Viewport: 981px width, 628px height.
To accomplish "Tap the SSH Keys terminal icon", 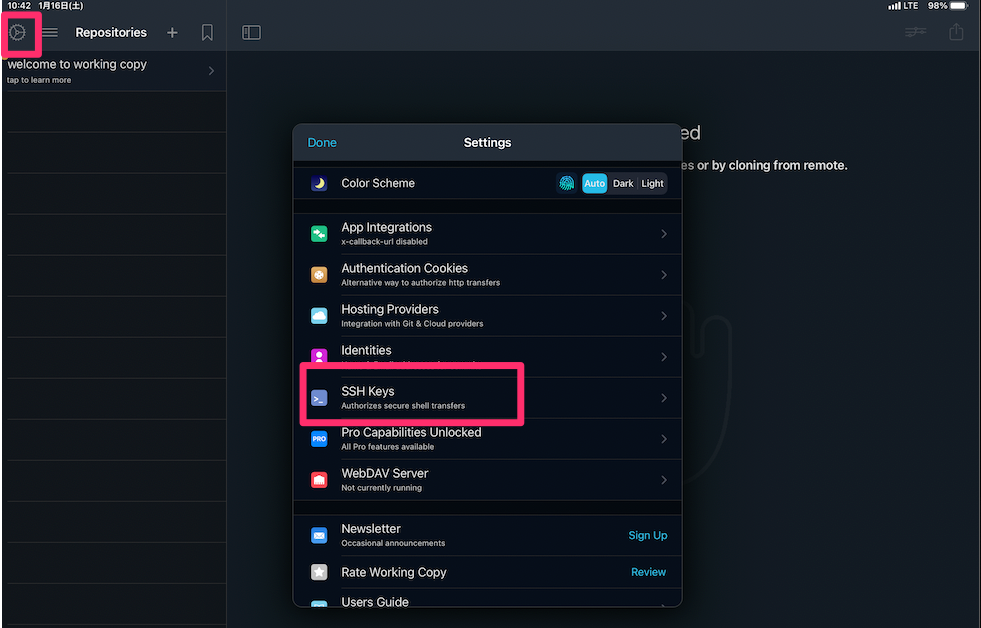I will click(x=319, y=398).
